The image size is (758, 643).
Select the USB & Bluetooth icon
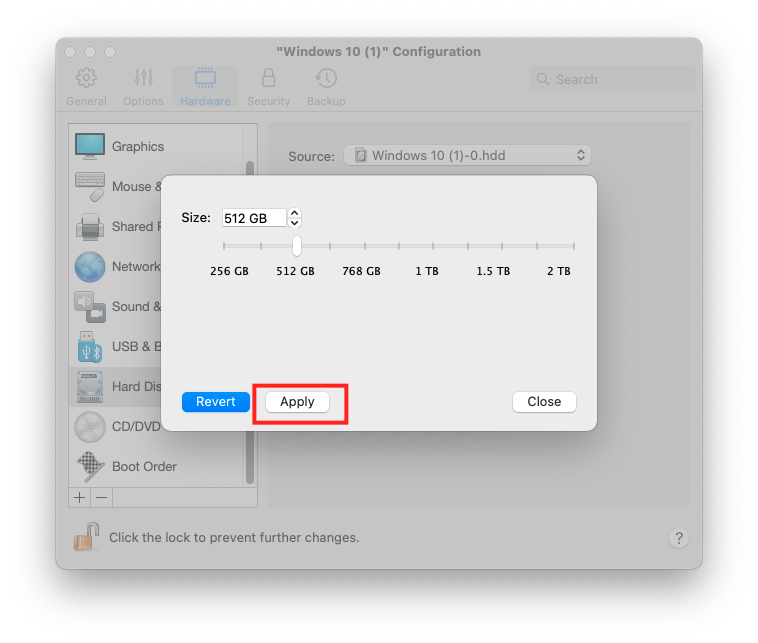pyautogui.click(x=90, y=346)
